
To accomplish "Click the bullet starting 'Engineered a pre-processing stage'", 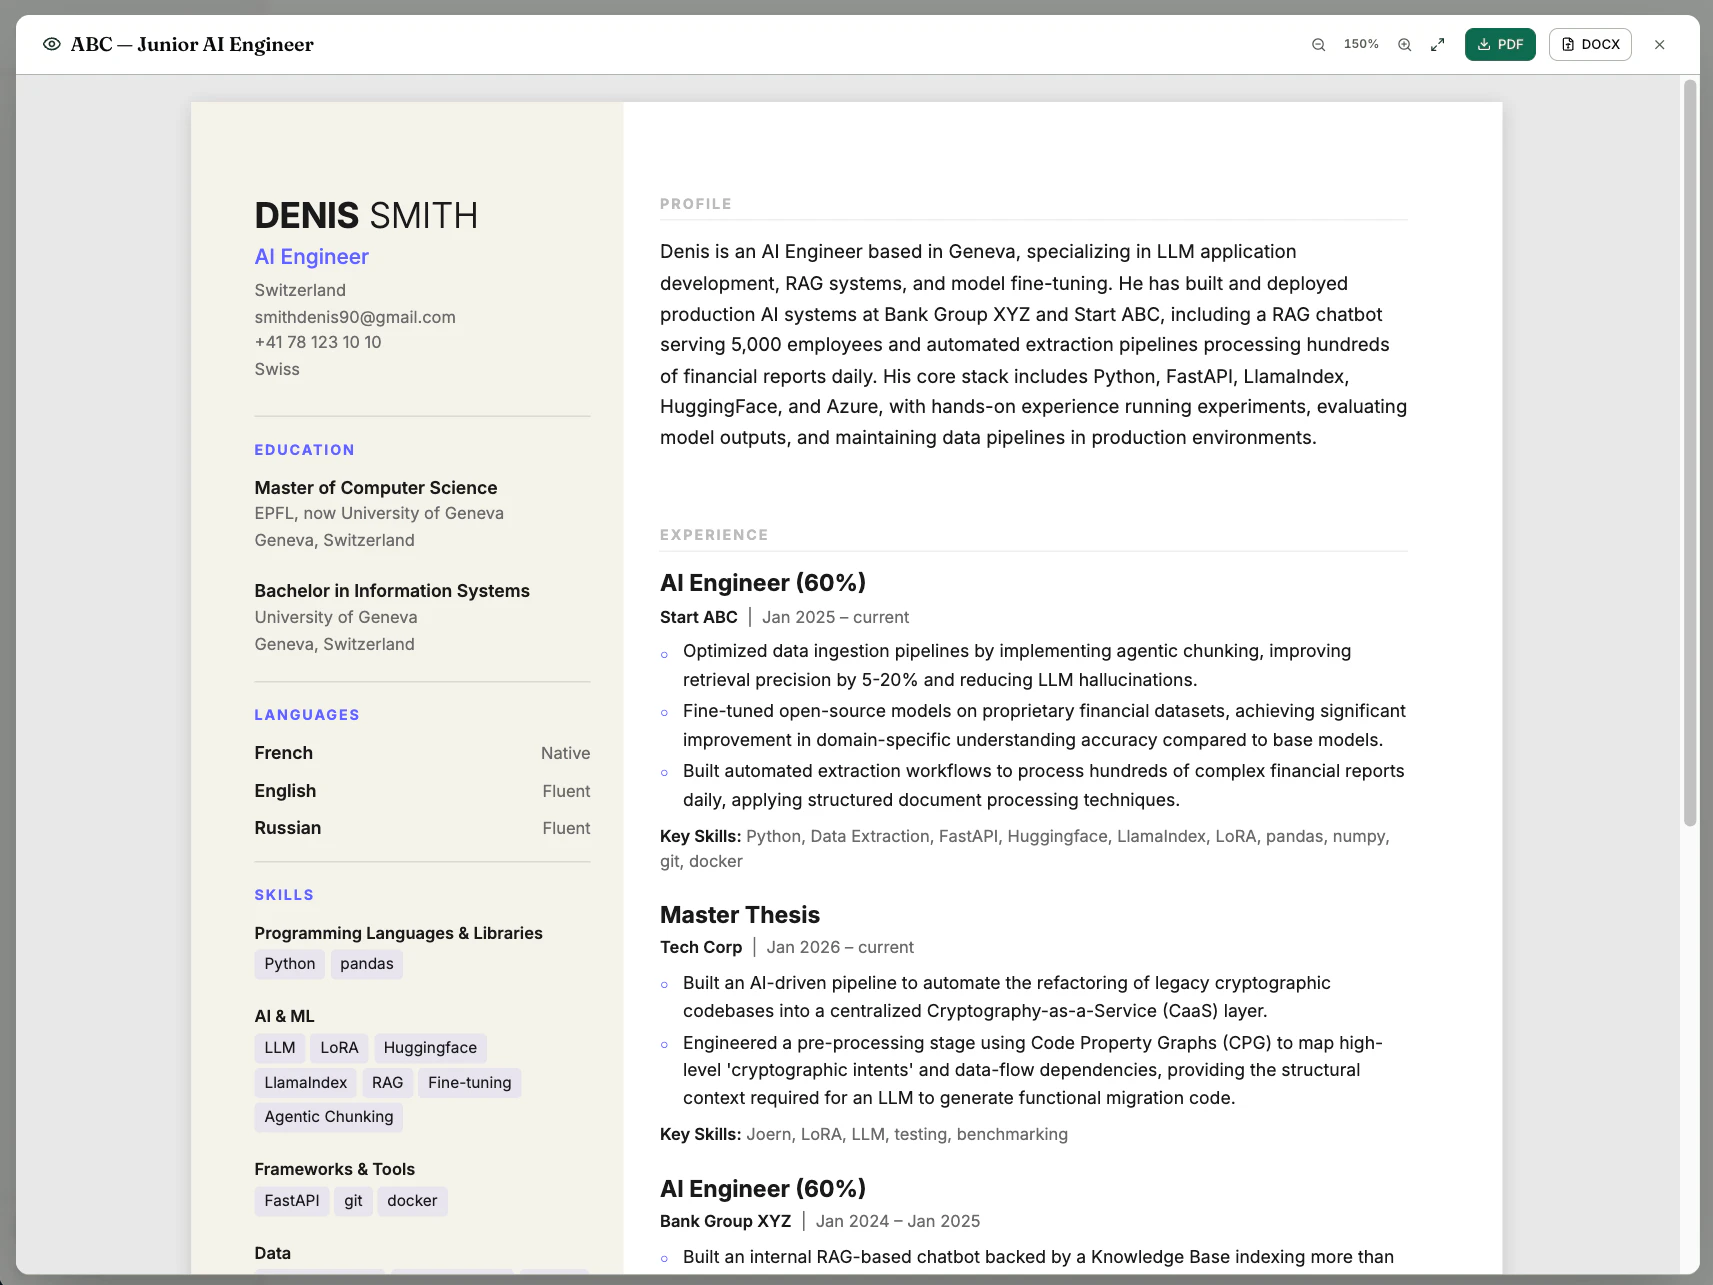I will tap(1033, 1070).
